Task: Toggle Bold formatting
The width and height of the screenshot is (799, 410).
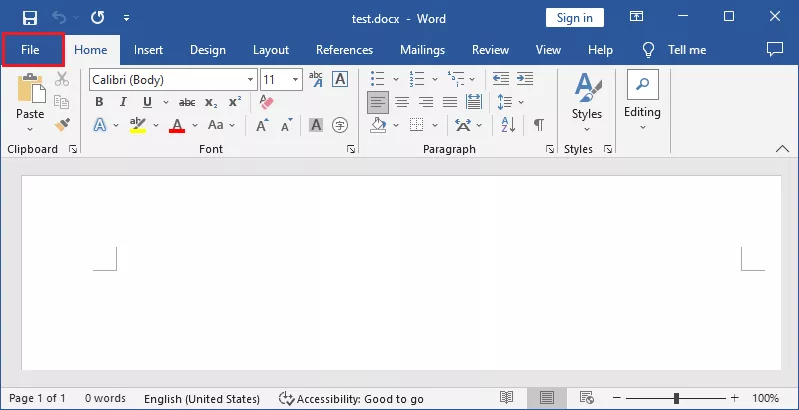Action: point(99,102)
